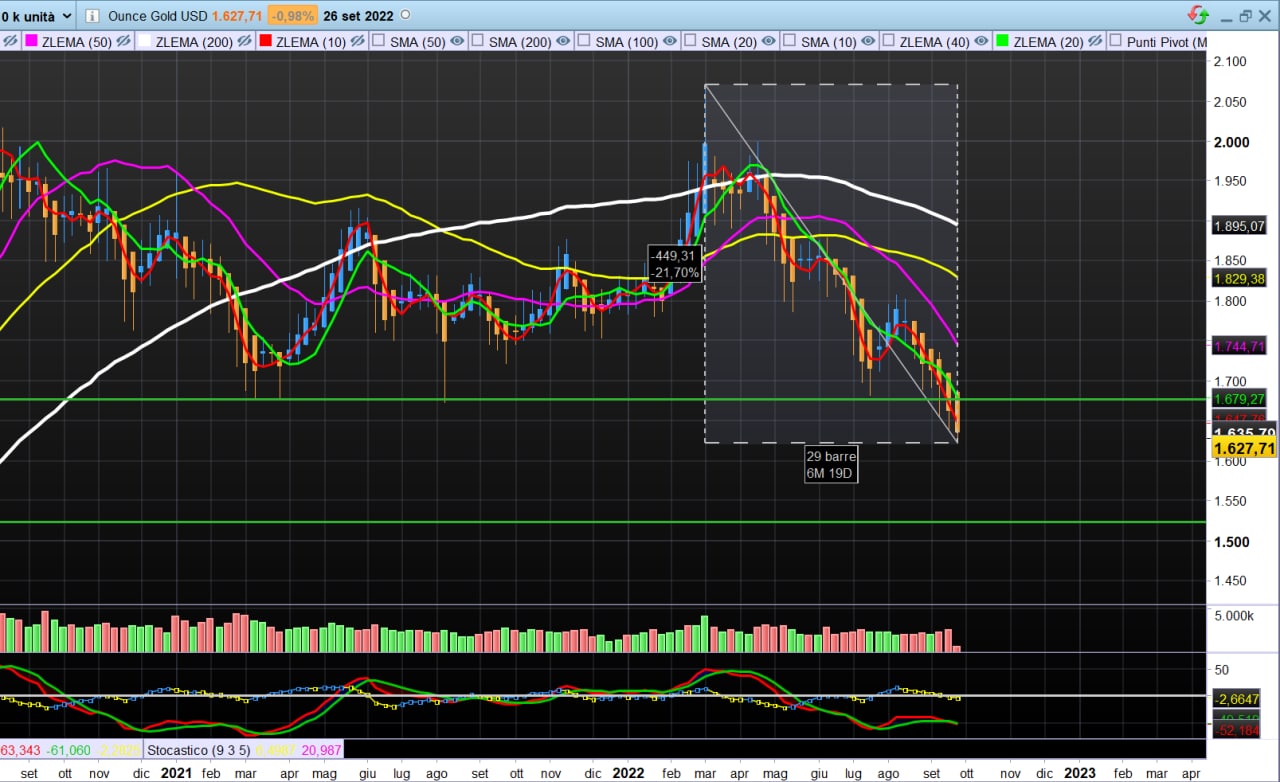
Task: Toggle SMA (10) eye icon
Action: (868, 42)
